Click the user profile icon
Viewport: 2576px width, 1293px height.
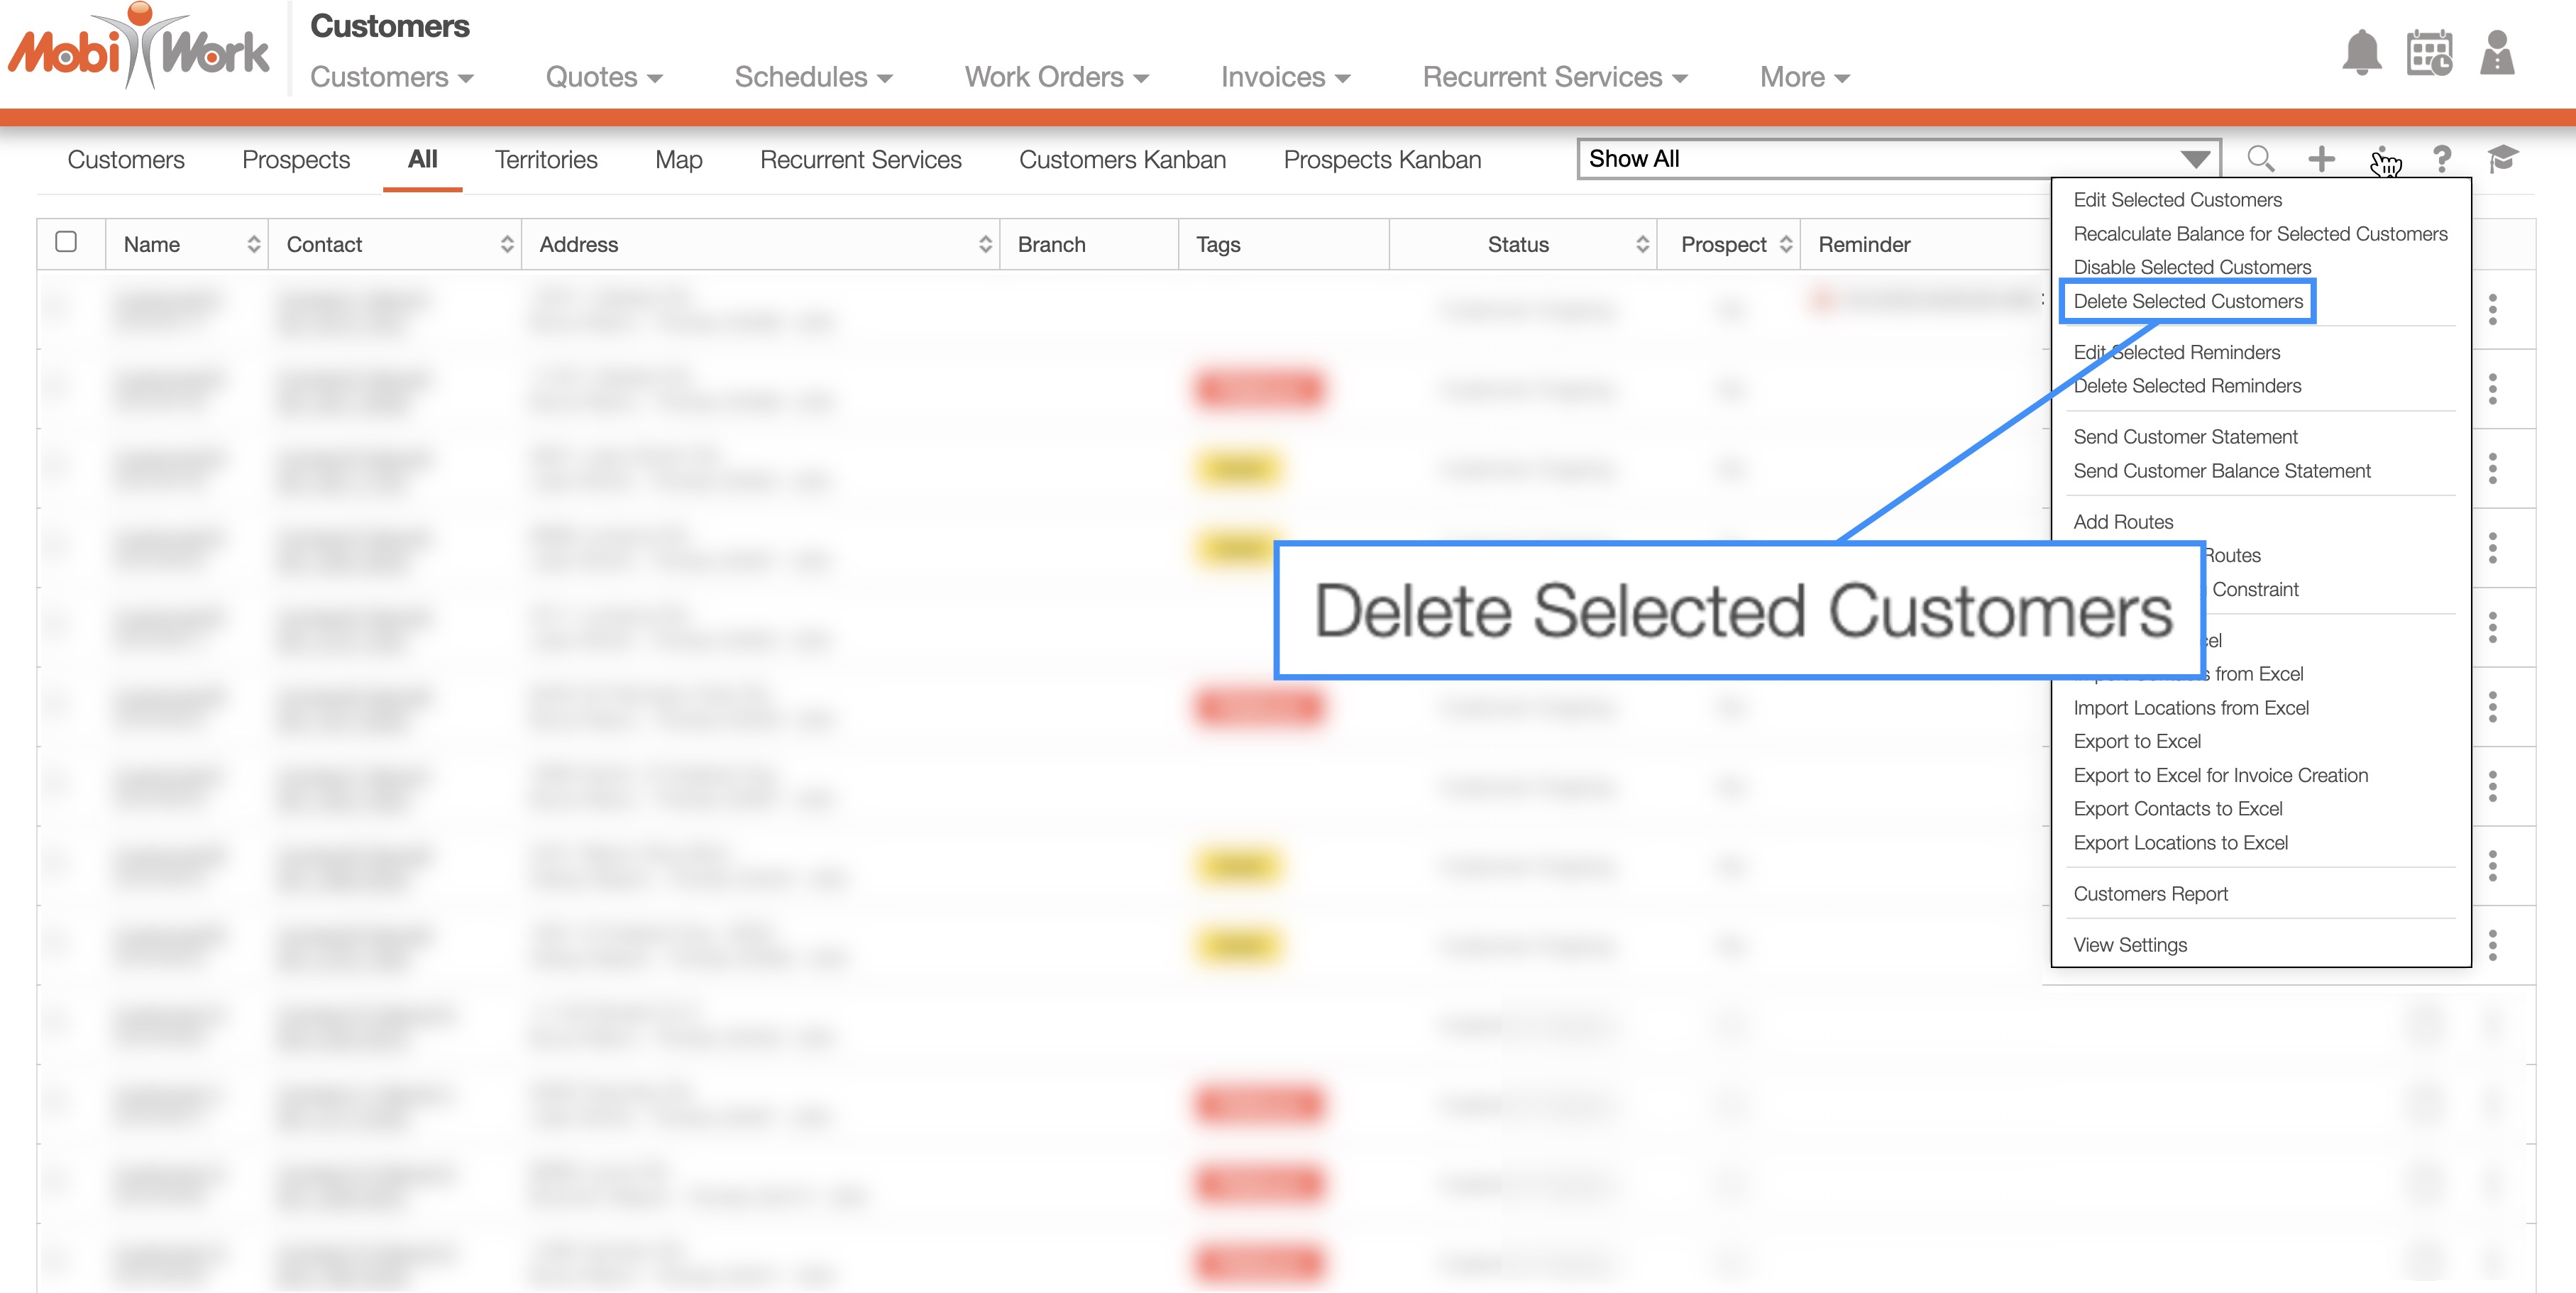2497,53
